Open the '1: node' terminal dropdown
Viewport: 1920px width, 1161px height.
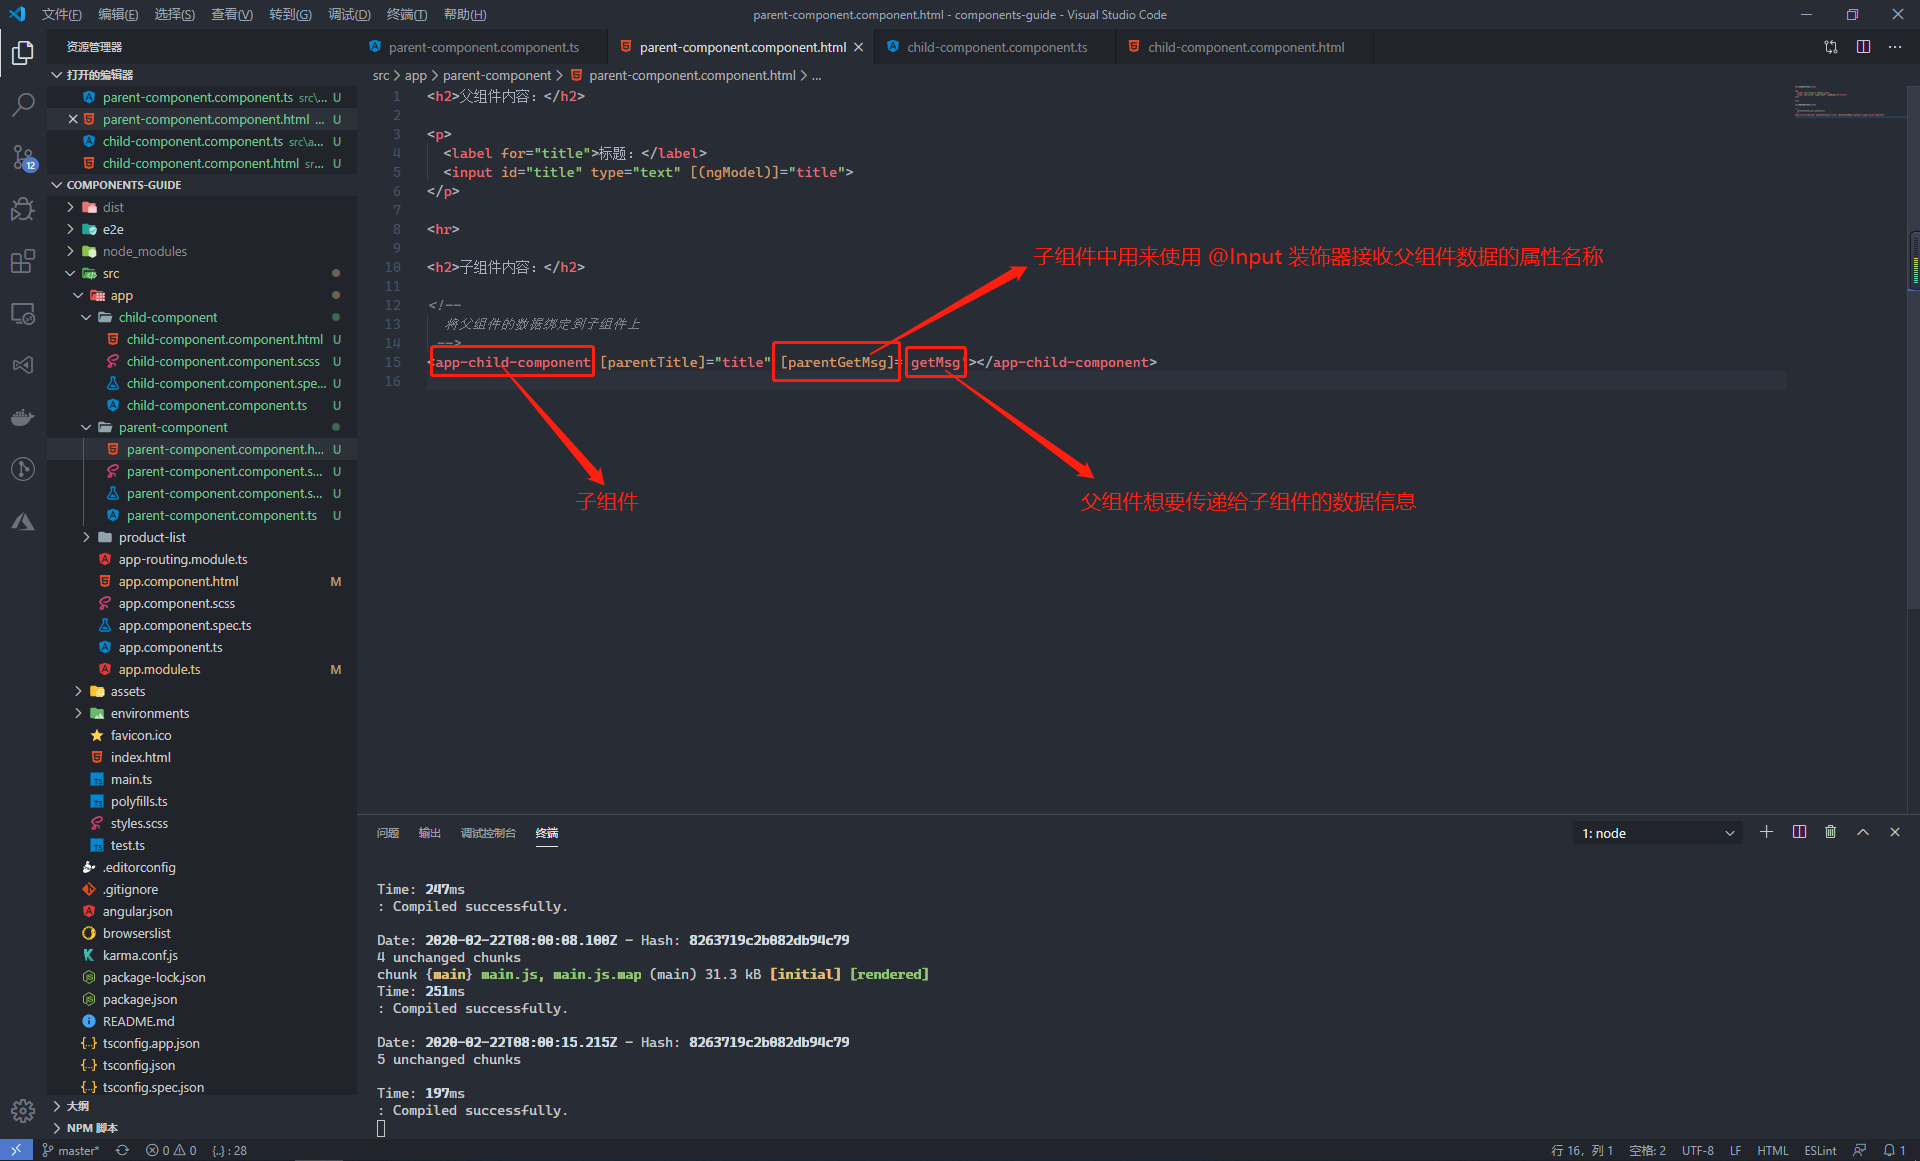pos(1657,833)
